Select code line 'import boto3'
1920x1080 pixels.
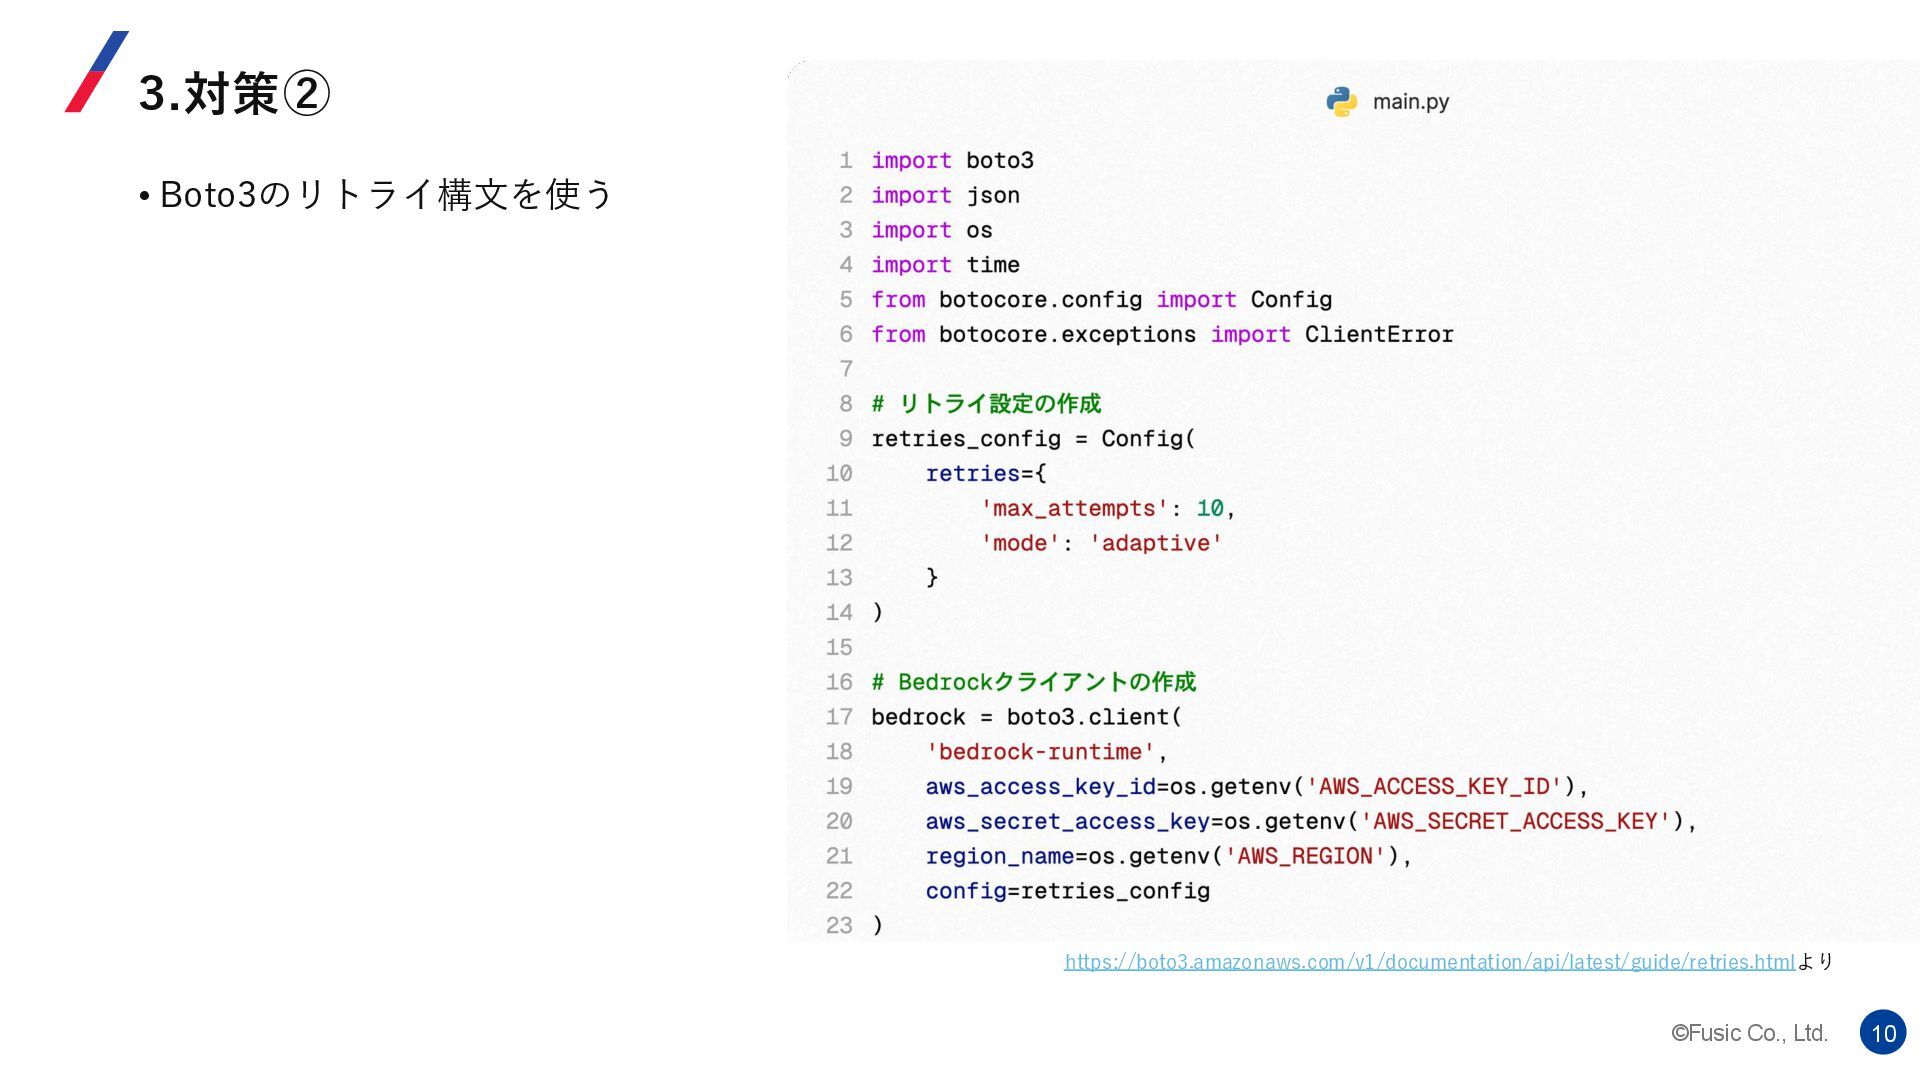tap(952, 161)
